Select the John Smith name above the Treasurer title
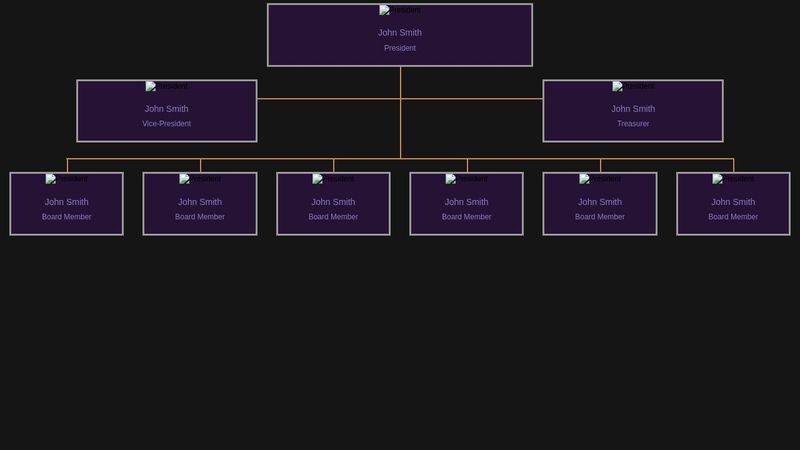This screenshot has width=800, height=450. coord(633,109)
